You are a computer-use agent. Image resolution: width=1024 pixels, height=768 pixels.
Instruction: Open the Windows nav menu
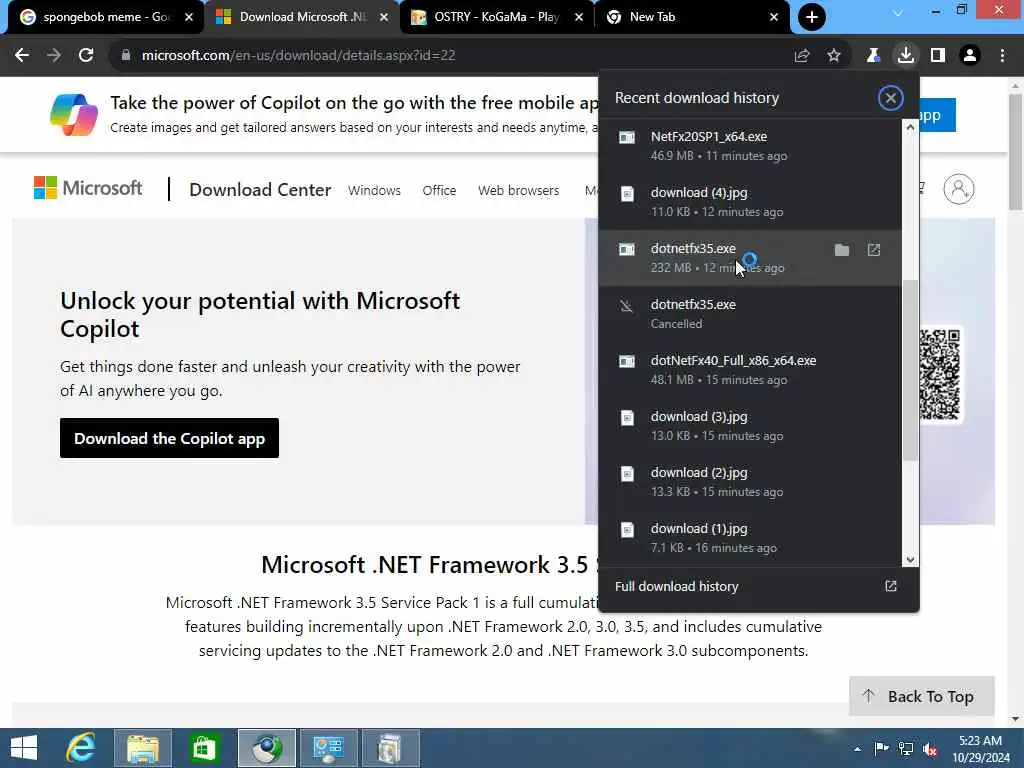pyautogui.click(x=374, y=191)
